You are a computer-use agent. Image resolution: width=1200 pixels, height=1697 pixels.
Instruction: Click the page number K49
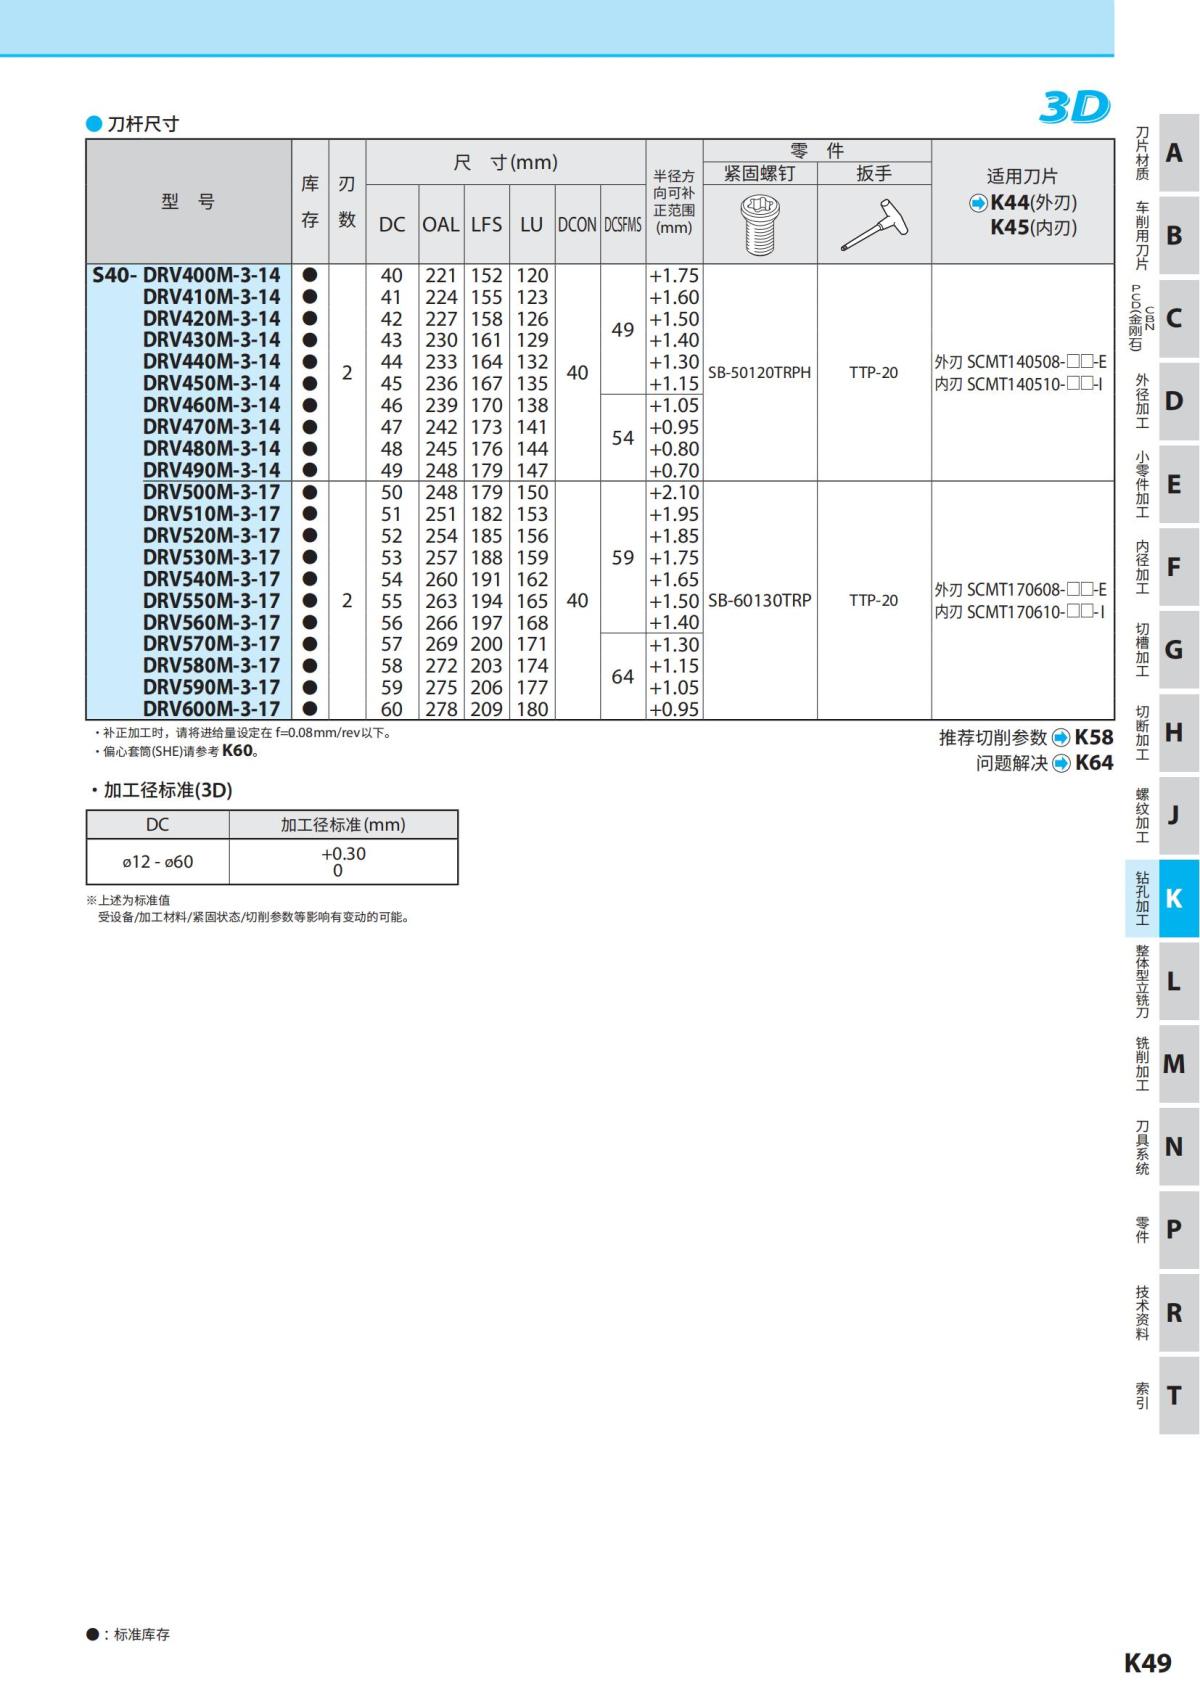(1147, 1663)
